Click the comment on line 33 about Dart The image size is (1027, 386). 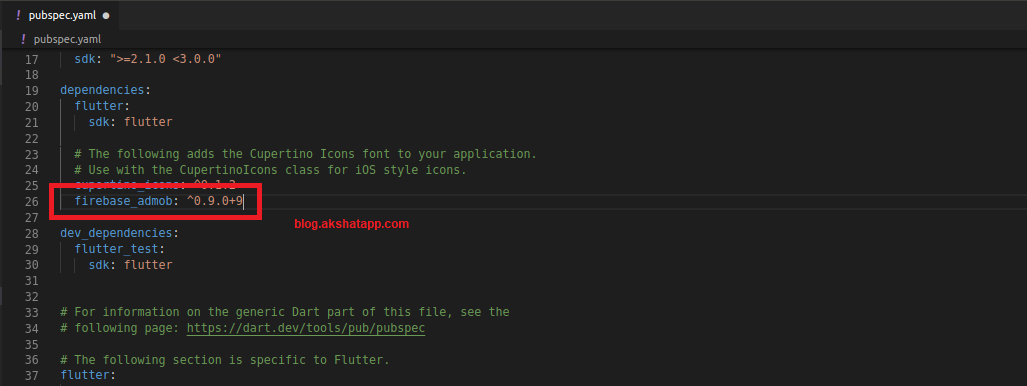pyautogui.click(x=285, y=312)
